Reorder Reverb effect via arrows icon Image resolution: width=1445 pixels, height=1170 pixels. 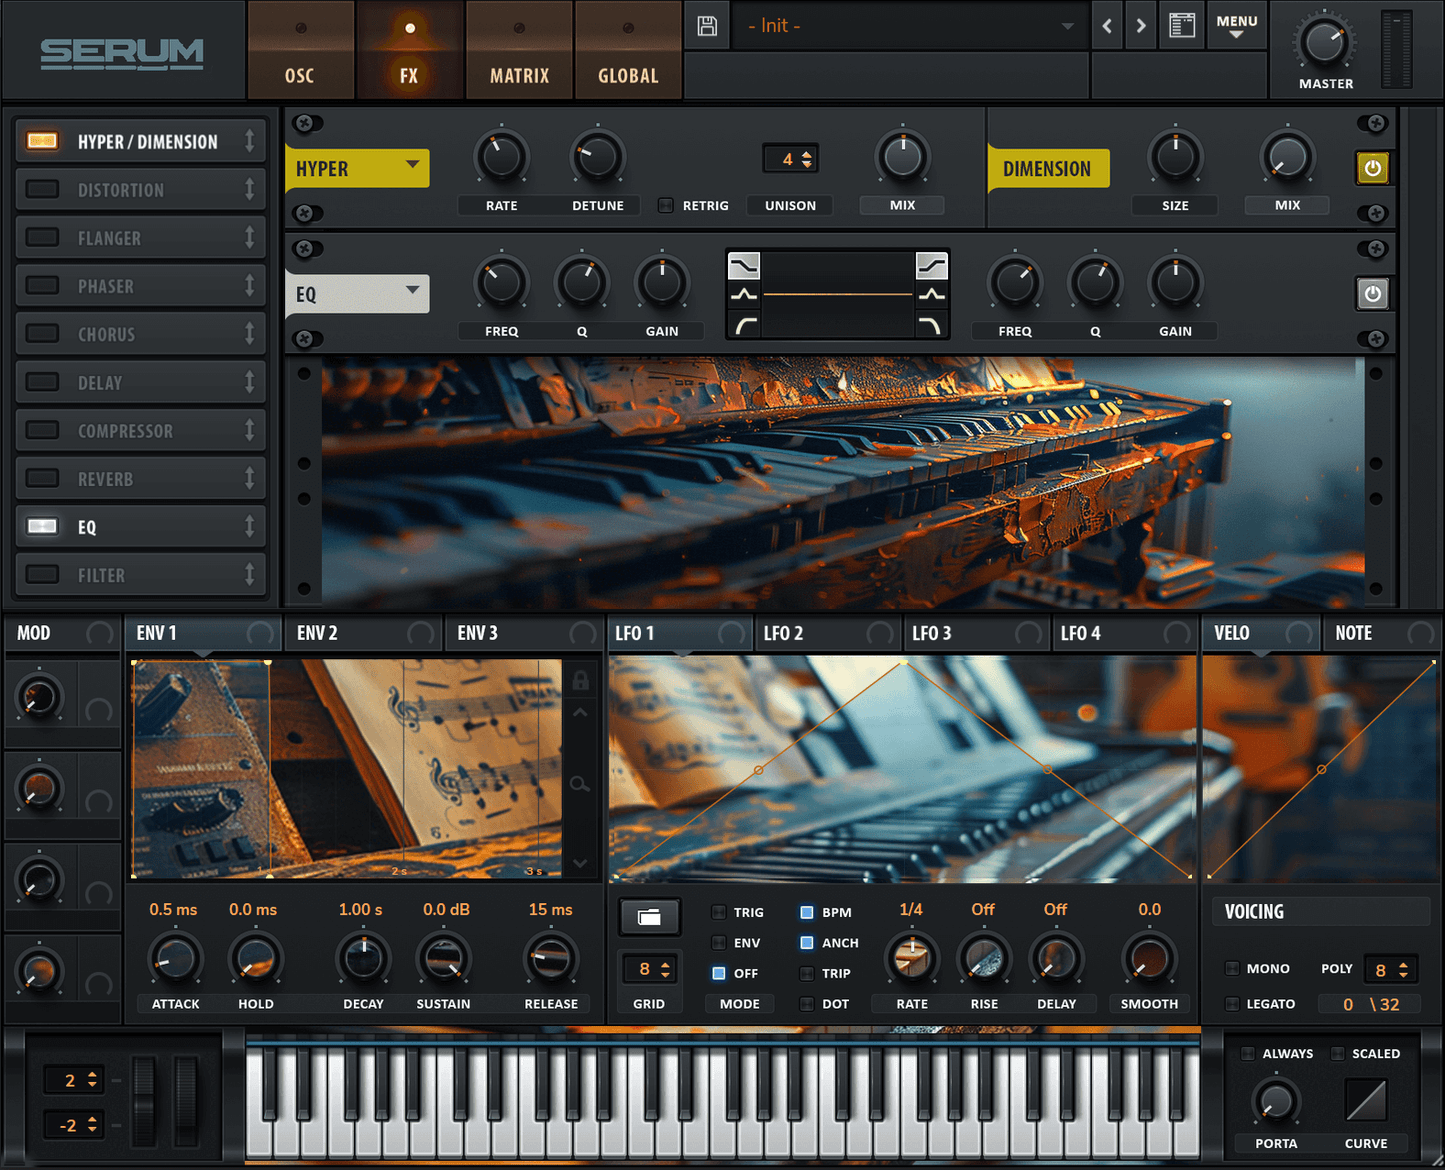pos(249,478)
